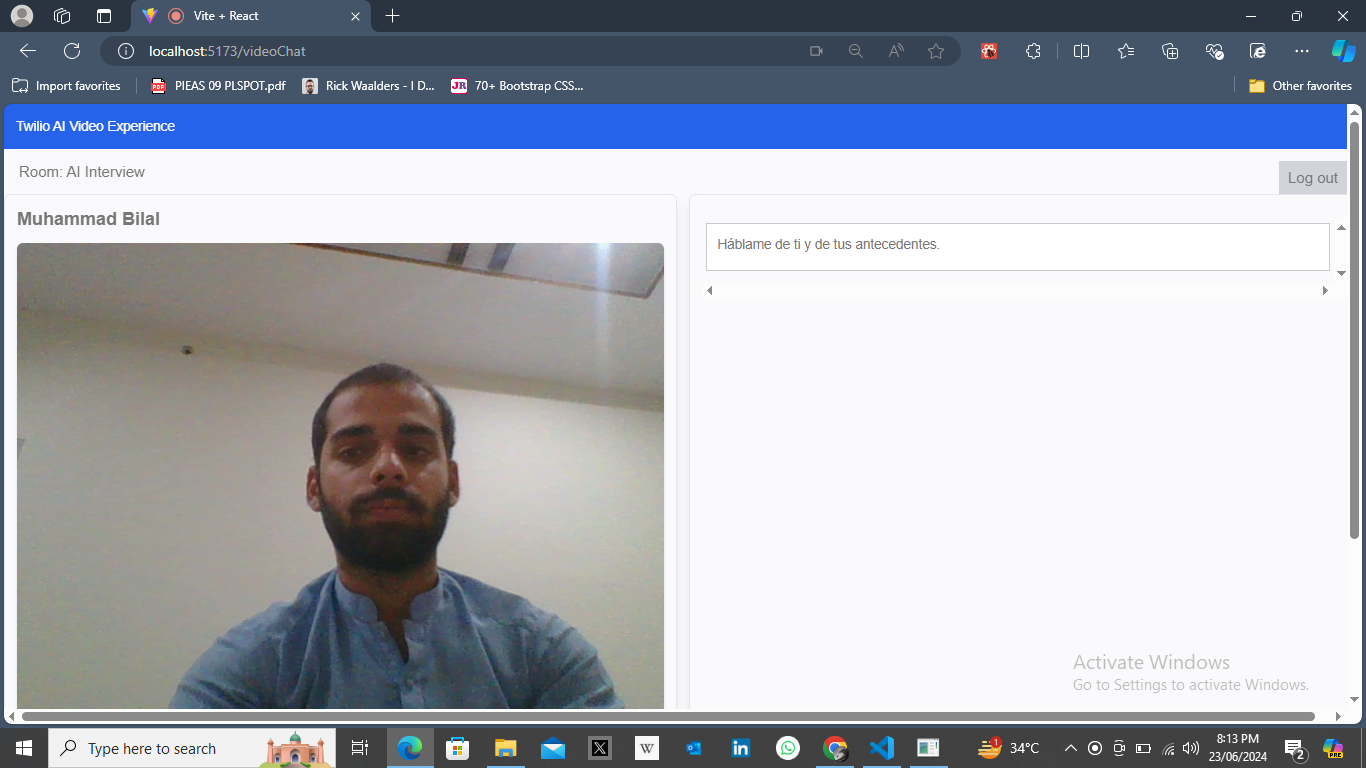The height and width of the screenshot is (768, 1366).
Task: Click the question box scroll-up arrow
Action: tap(1341, 229)
